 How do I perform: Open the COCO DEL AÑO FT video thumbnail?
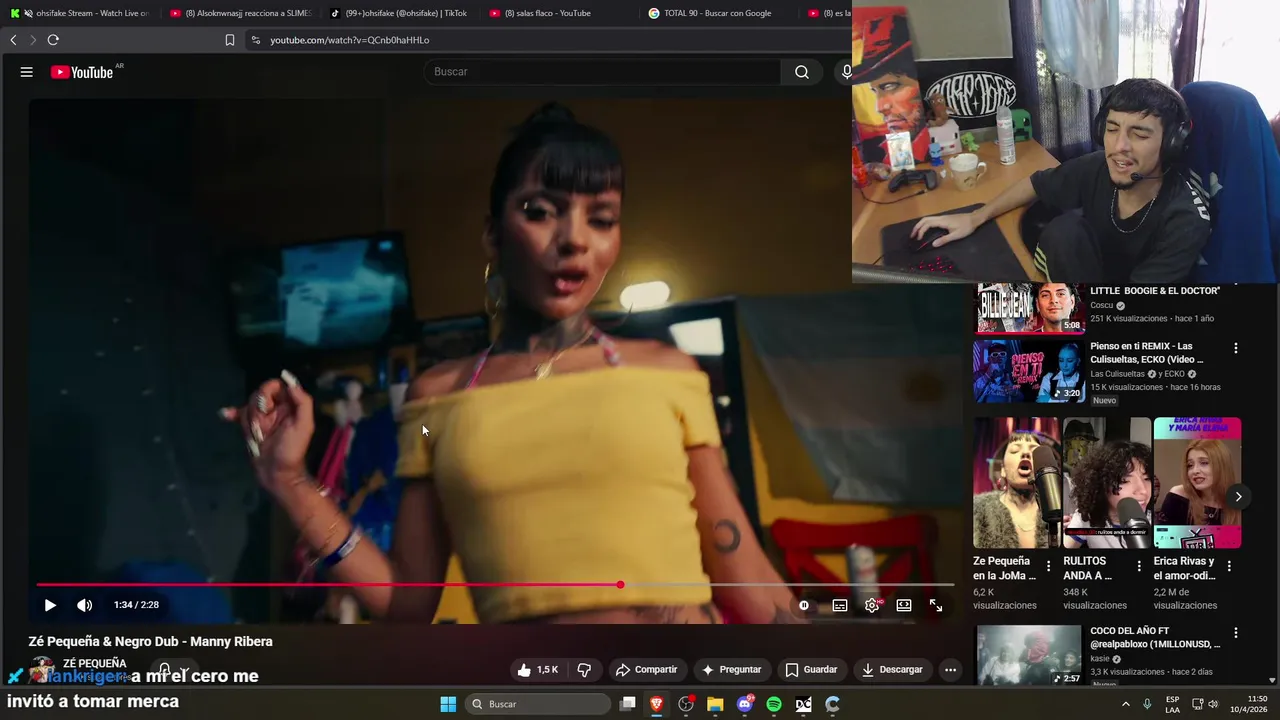tap(1029, 655)
